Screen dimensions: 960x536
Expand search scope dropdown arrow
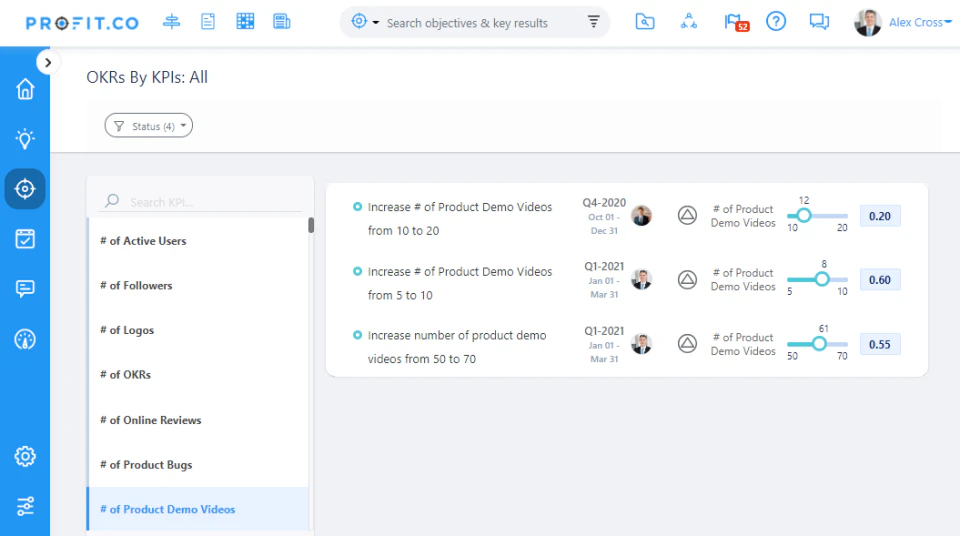[376, 23]
